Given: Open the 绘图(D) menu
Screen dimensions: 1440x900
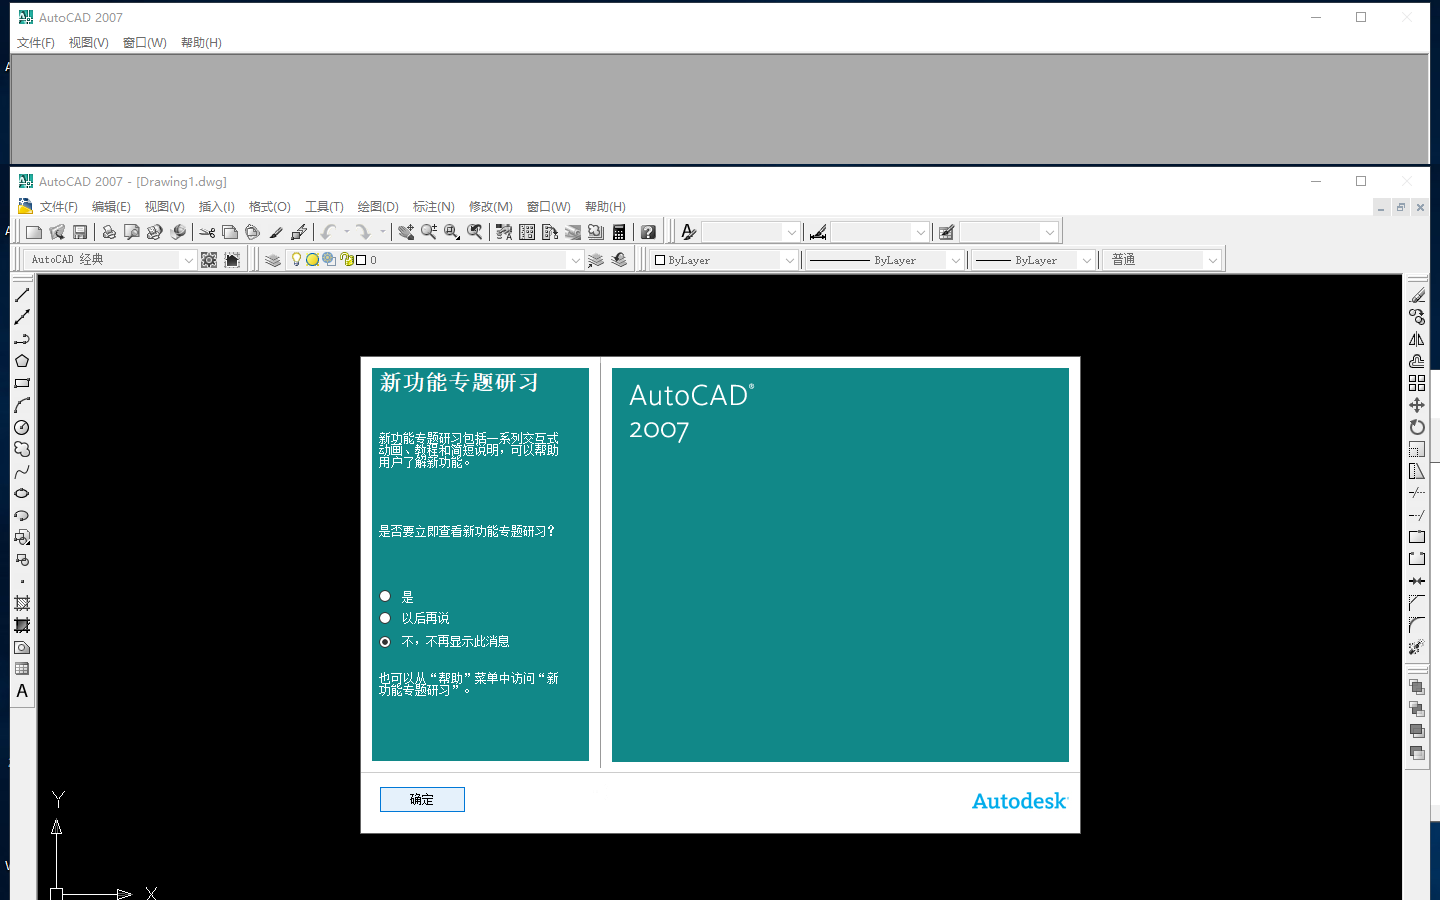Looking at the screenshot, I should [378, 207].
